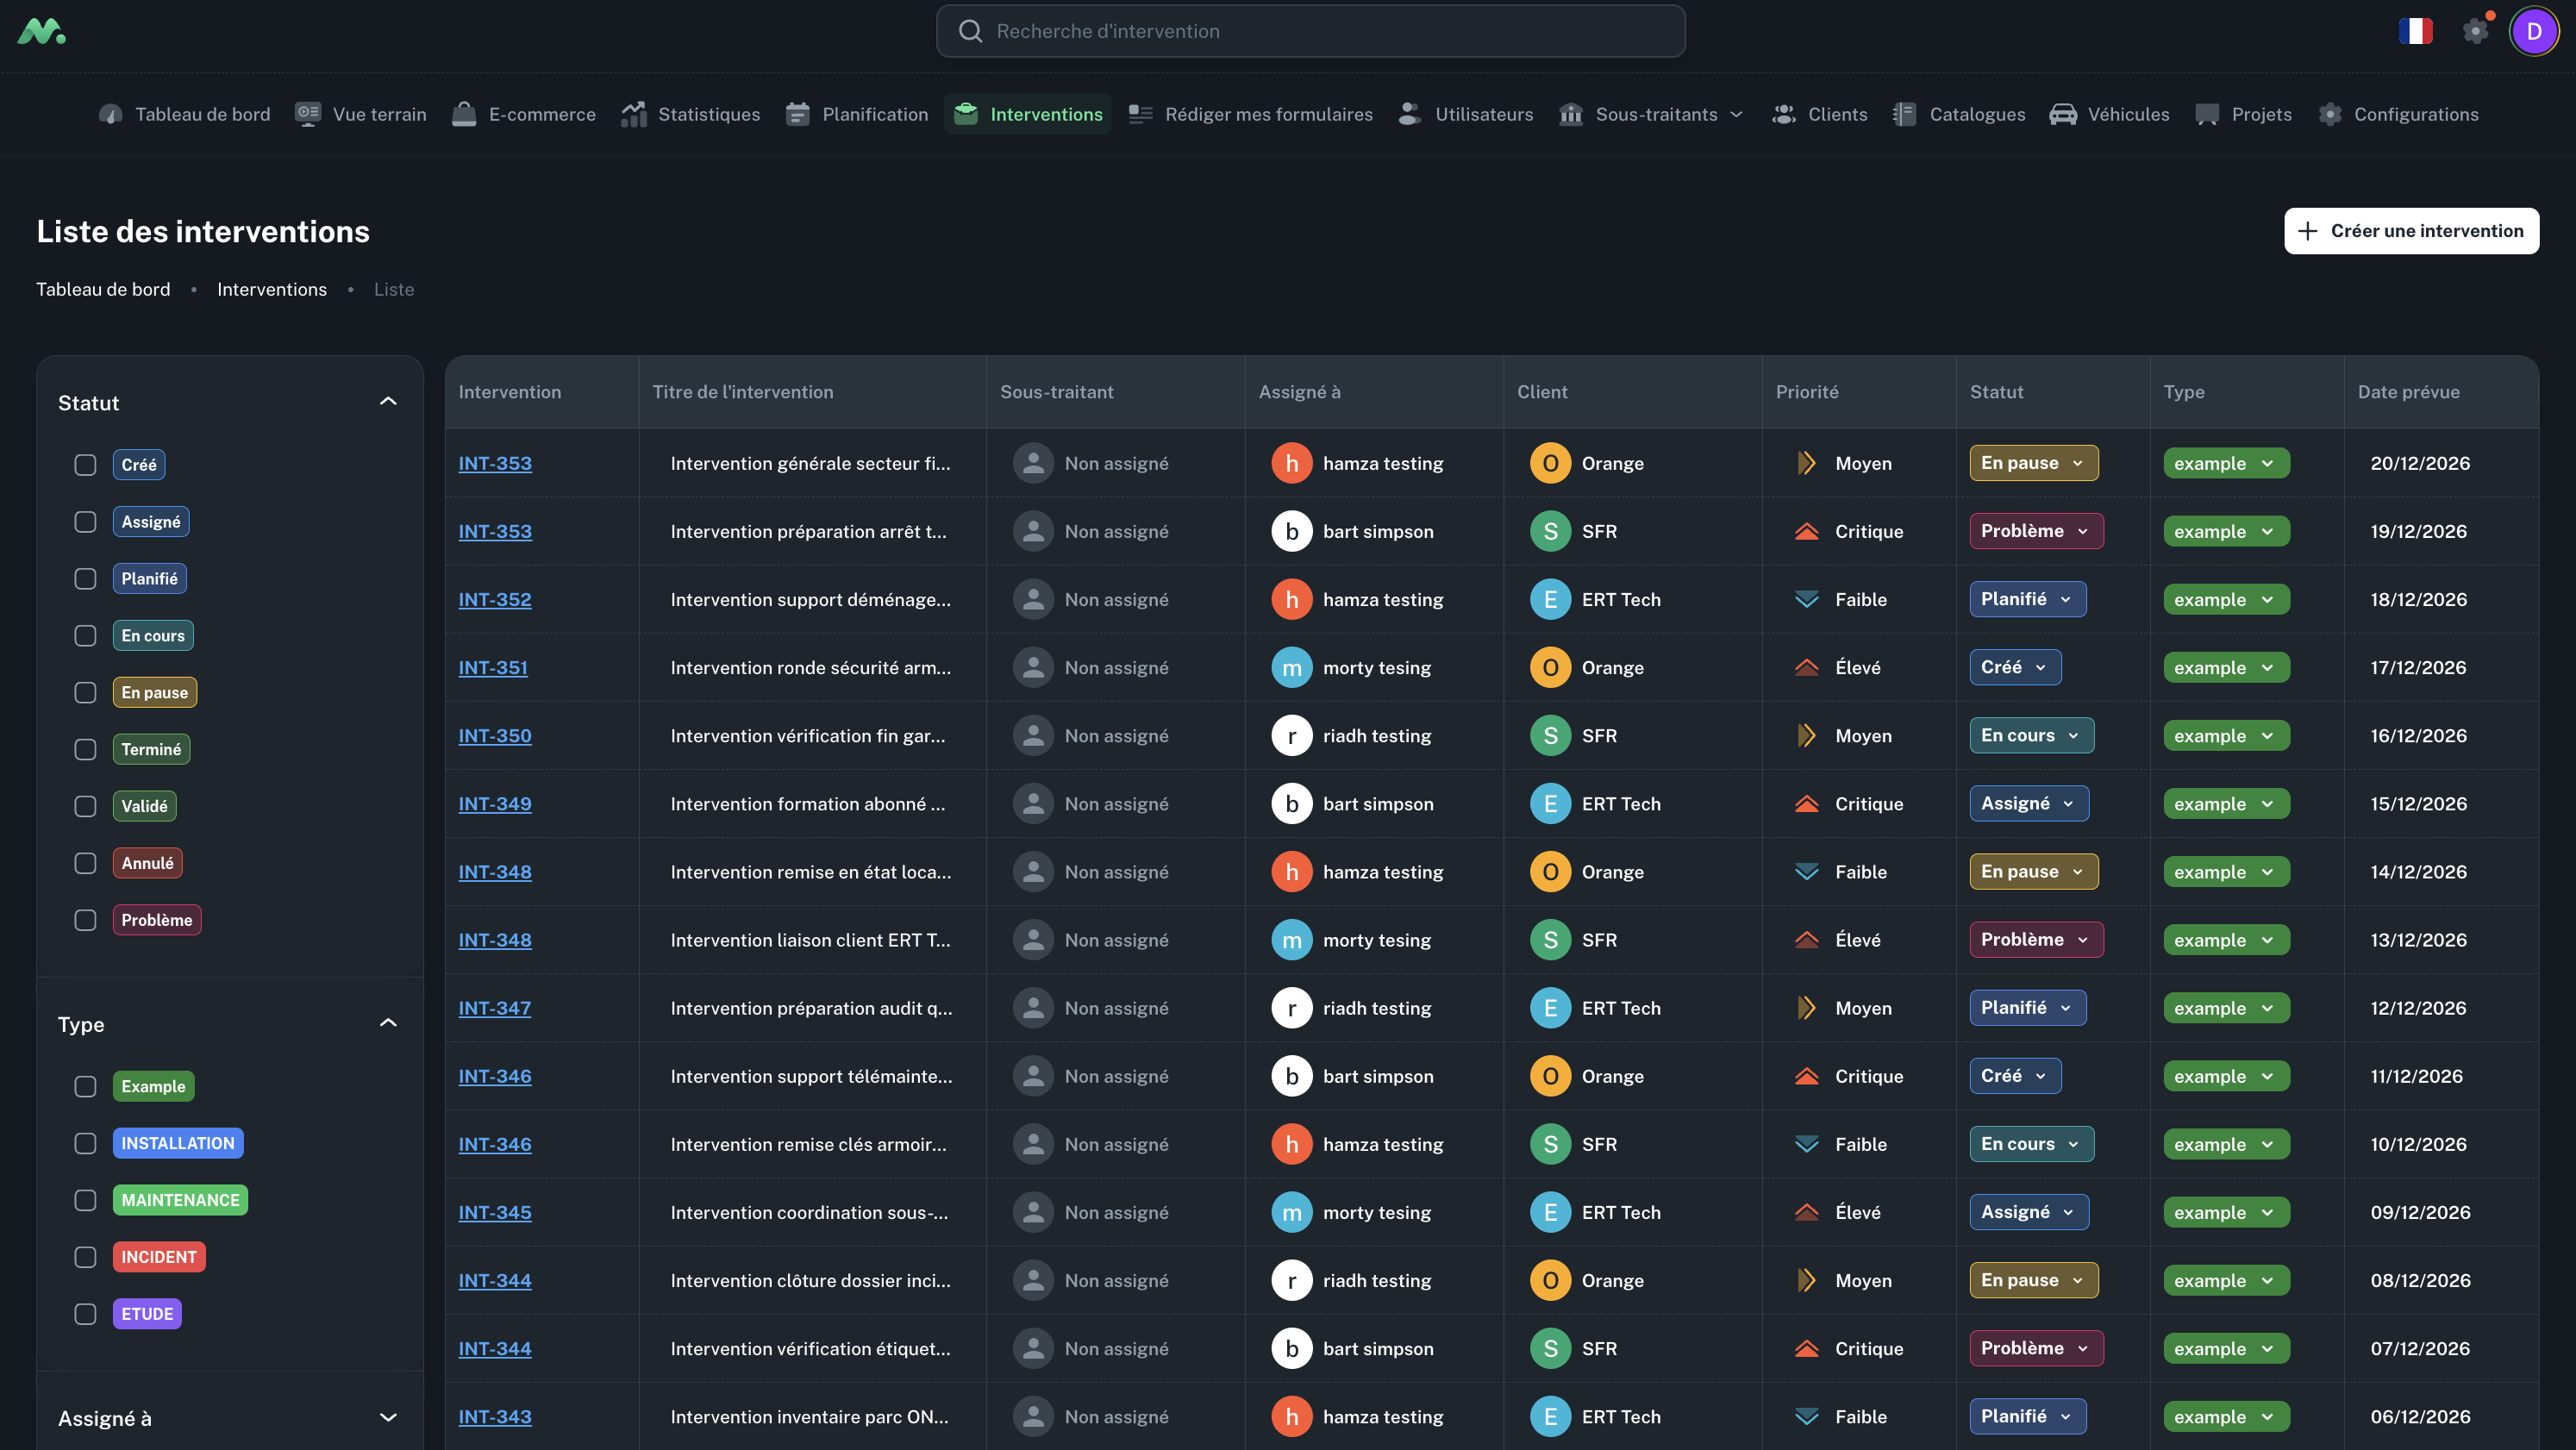This screenshot has width=2576, height=1450.
Task: Click the Vue terrain icon
Action: click(308, 114)
